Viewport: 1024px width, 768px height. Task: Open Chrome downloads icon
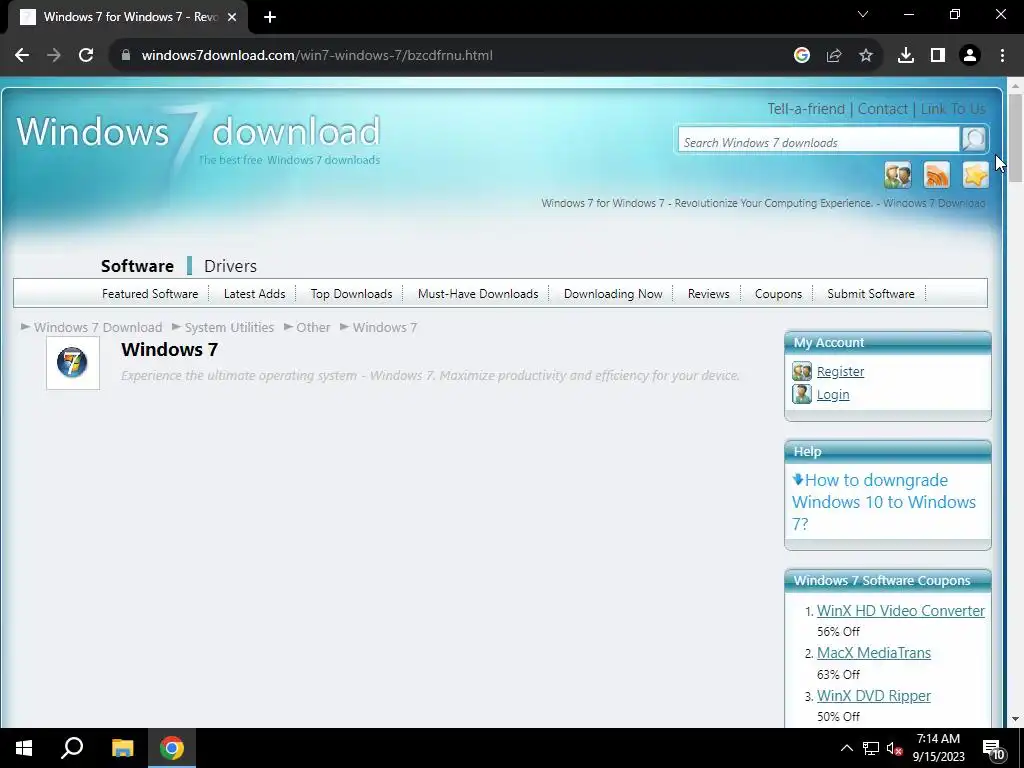coord(906,56)
